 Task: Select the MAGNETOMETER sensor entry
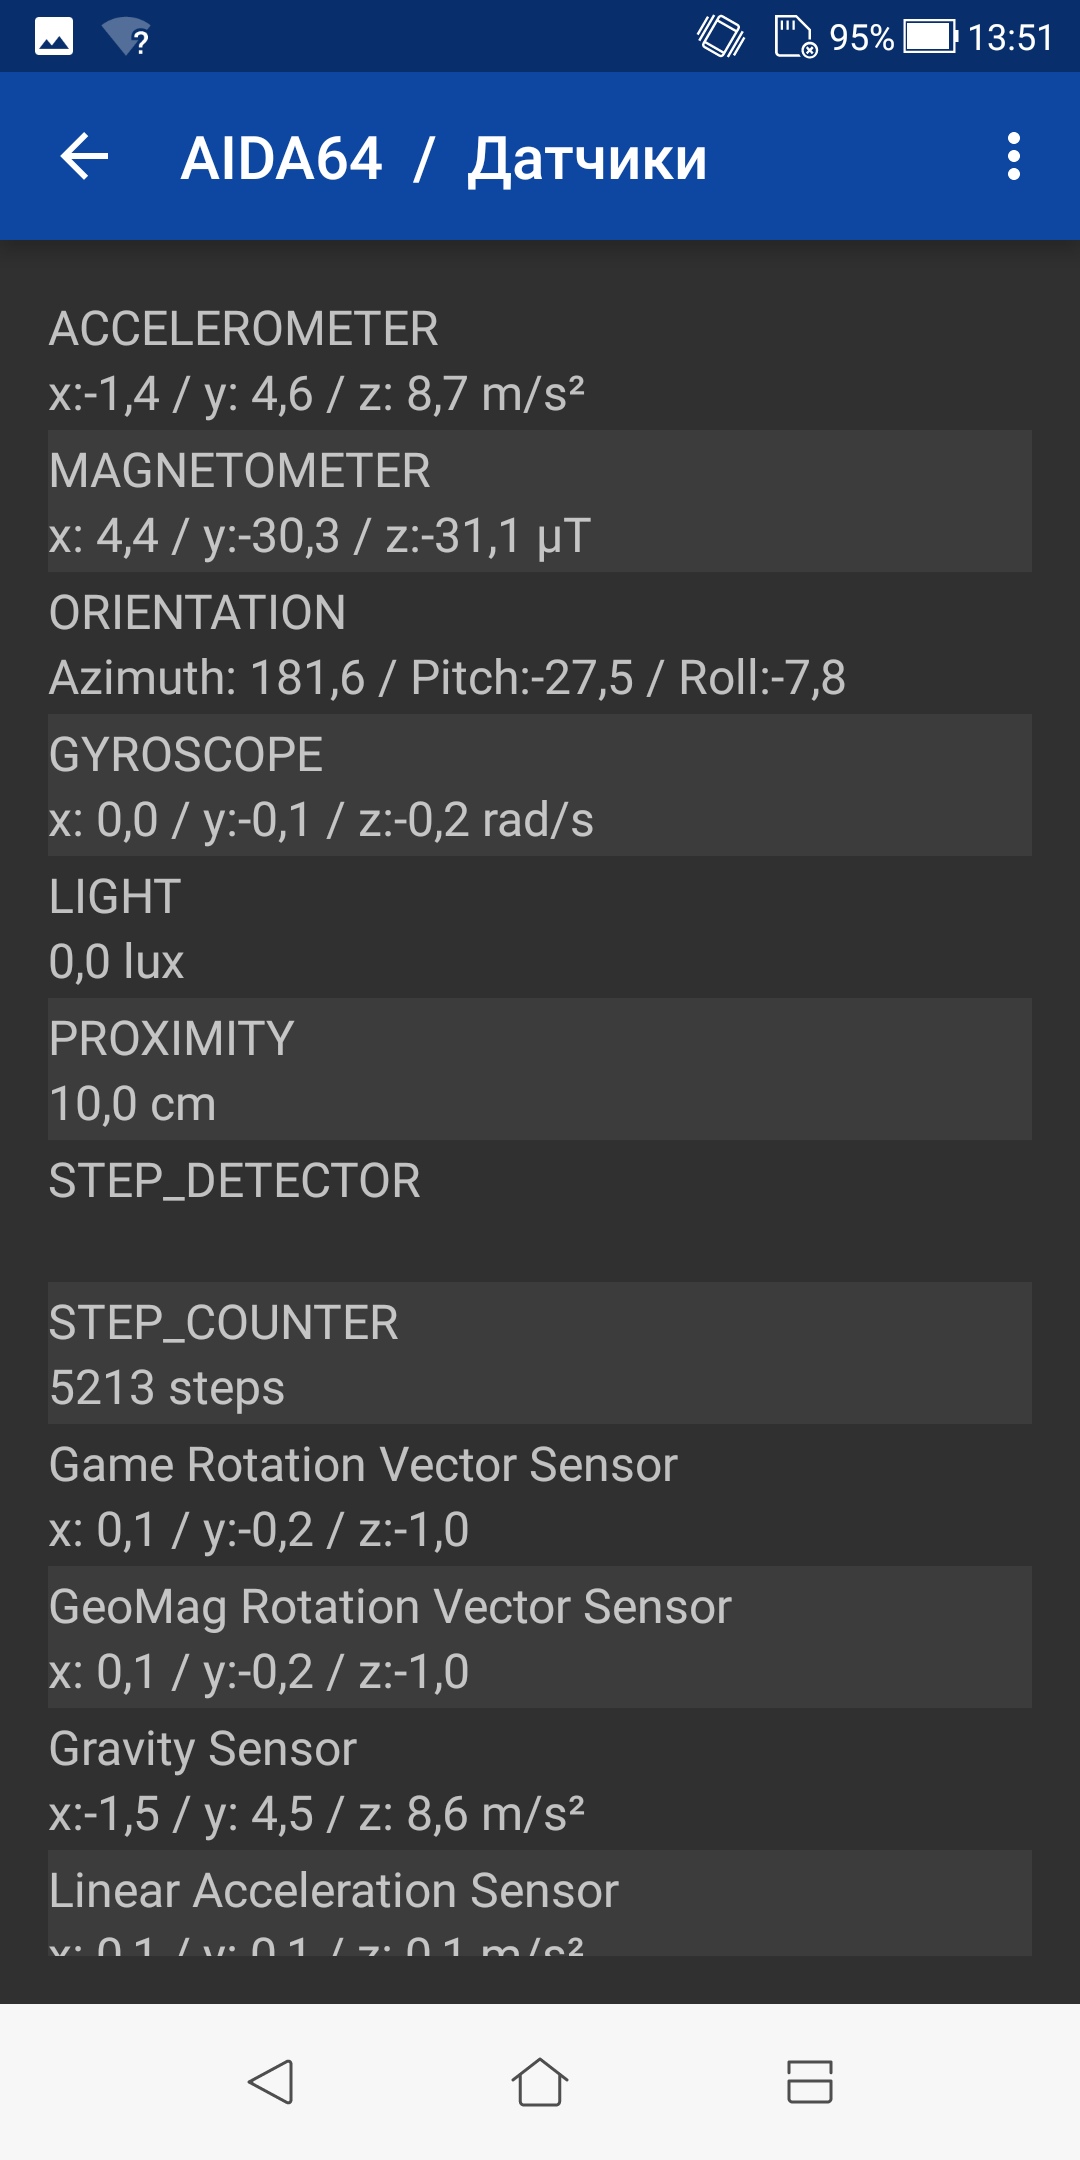click(x=540, y=501)
